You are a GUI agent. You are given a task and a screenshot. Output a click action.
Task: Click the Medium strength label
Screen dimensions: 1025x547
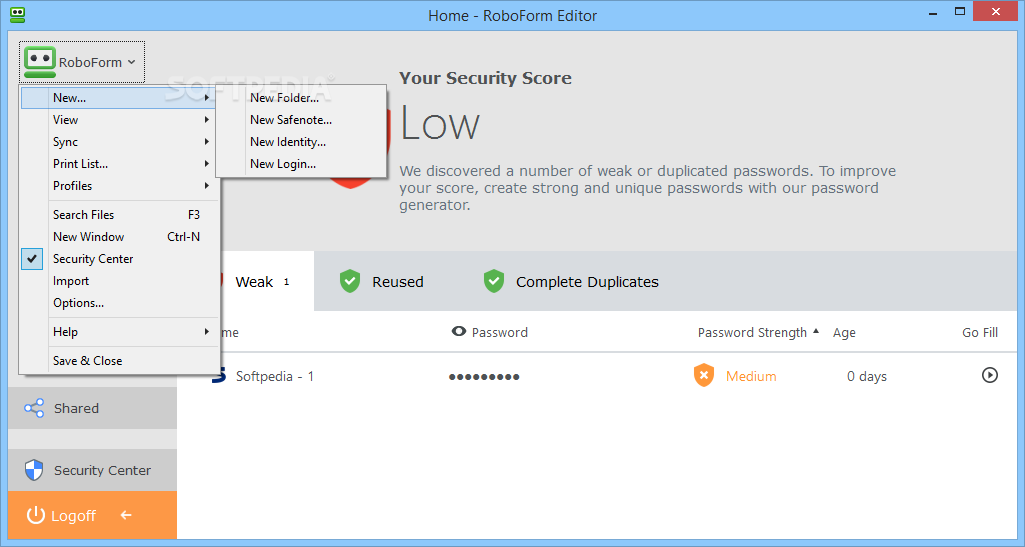point(751,376)
